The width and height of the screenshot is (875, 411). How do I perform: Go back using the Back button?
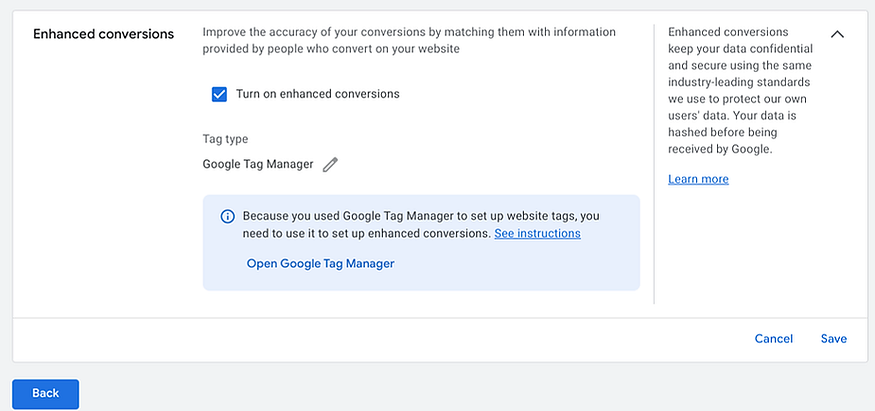coord(45,393)
